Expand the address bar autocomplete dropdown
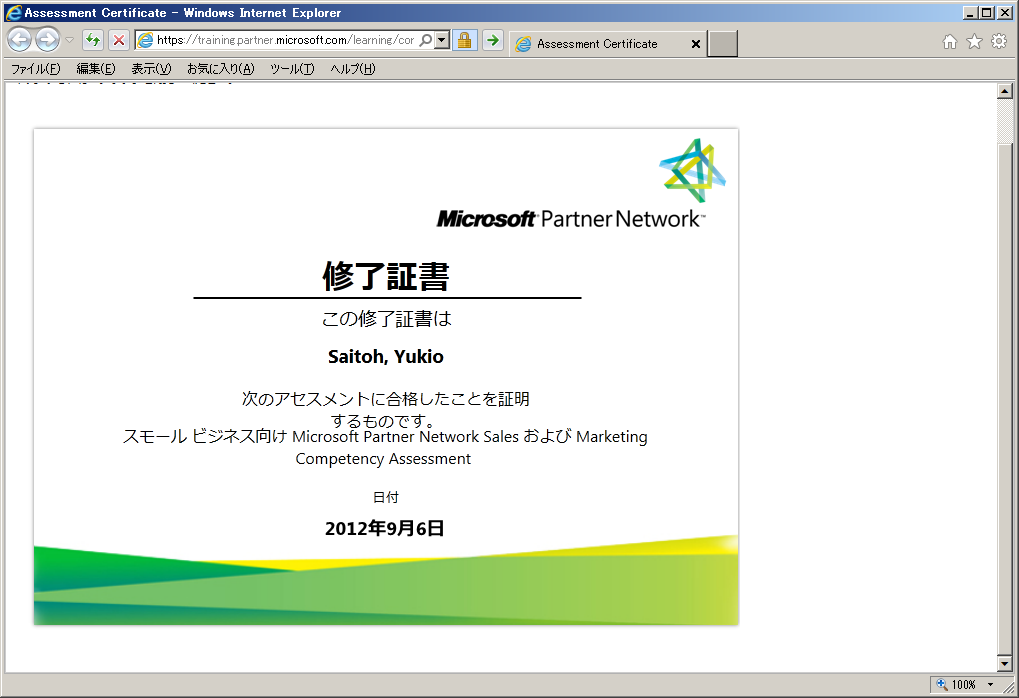The image size is (1019, 698). pos(442,41)
